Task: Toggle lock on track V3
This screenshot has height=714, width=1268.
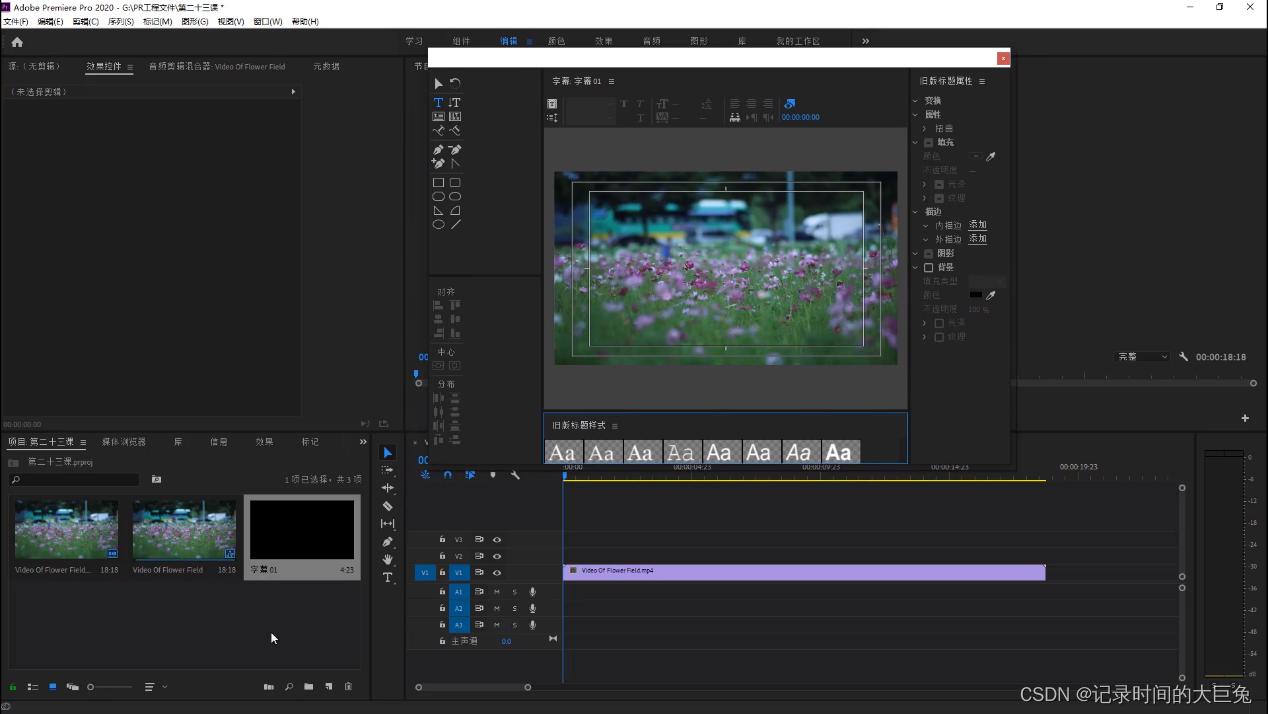Action: click(442, 540)
